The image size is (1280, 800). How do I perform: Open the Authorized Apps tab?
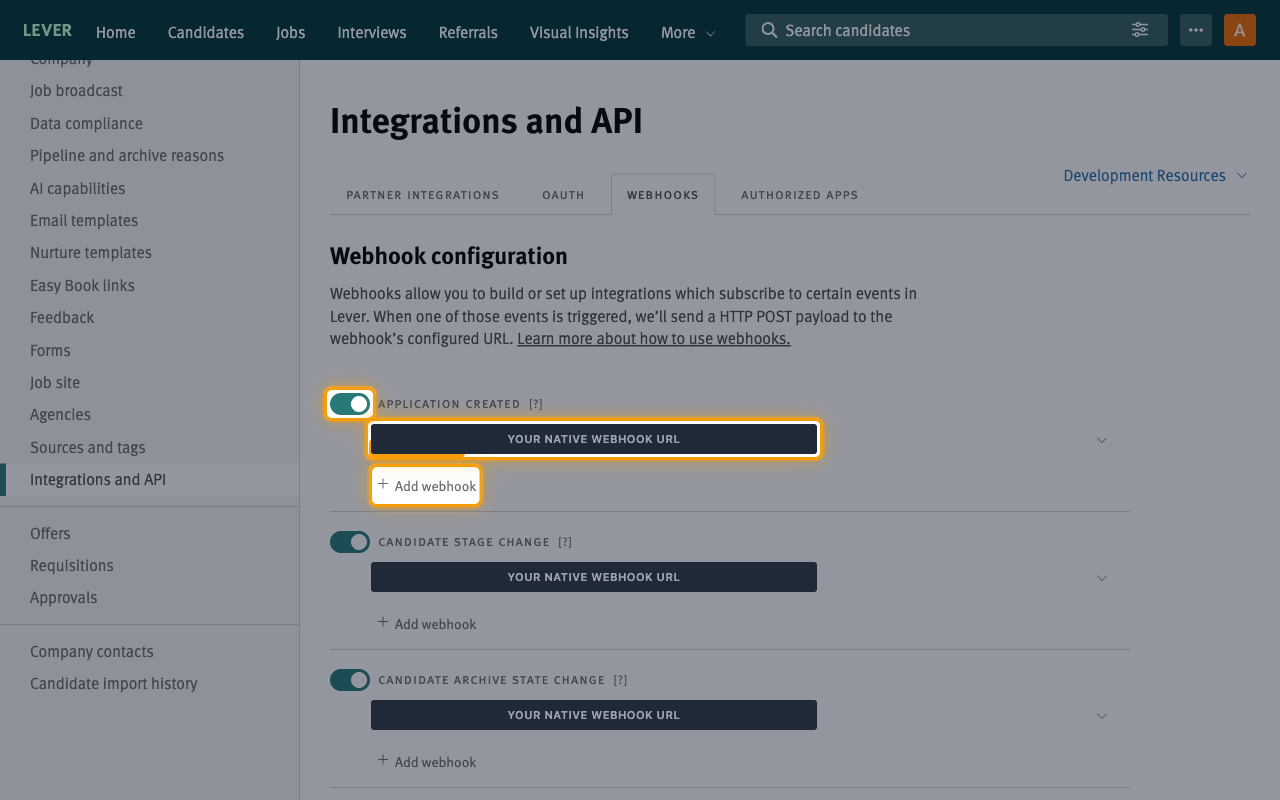pos(799,195)
